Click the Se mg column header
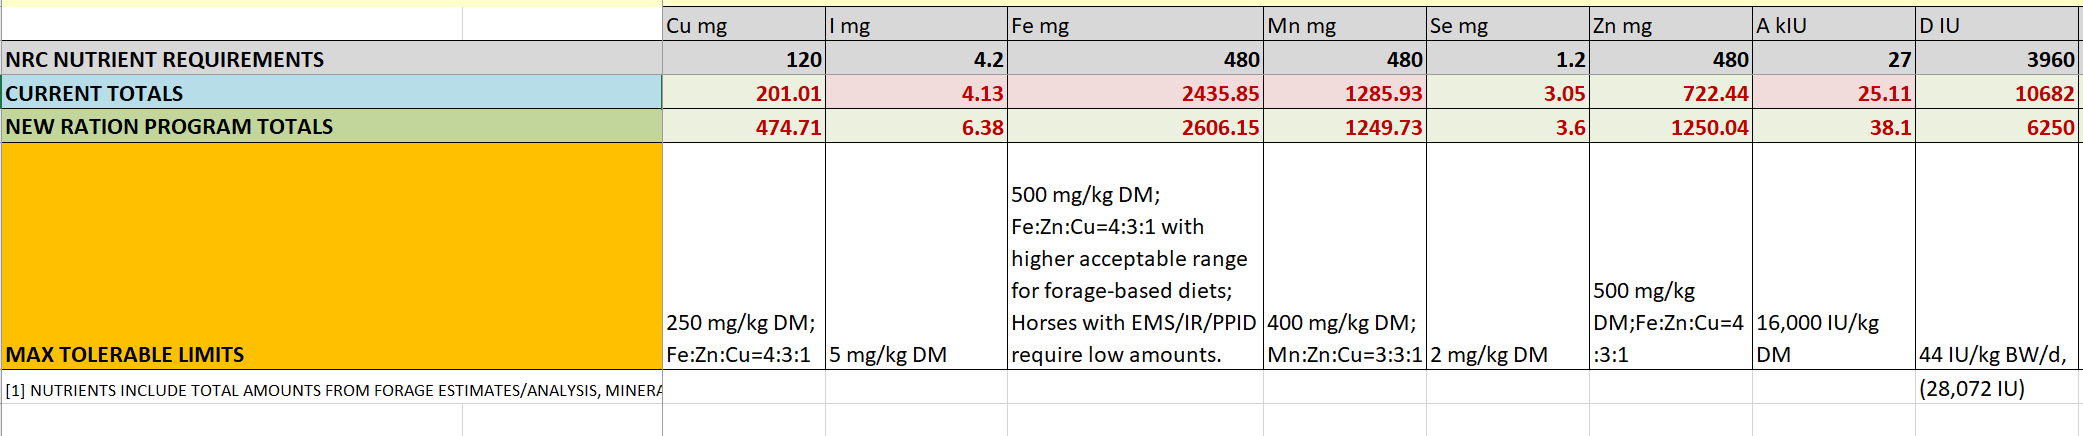Screen dimensions: 2083x436 pos(1507,25)
